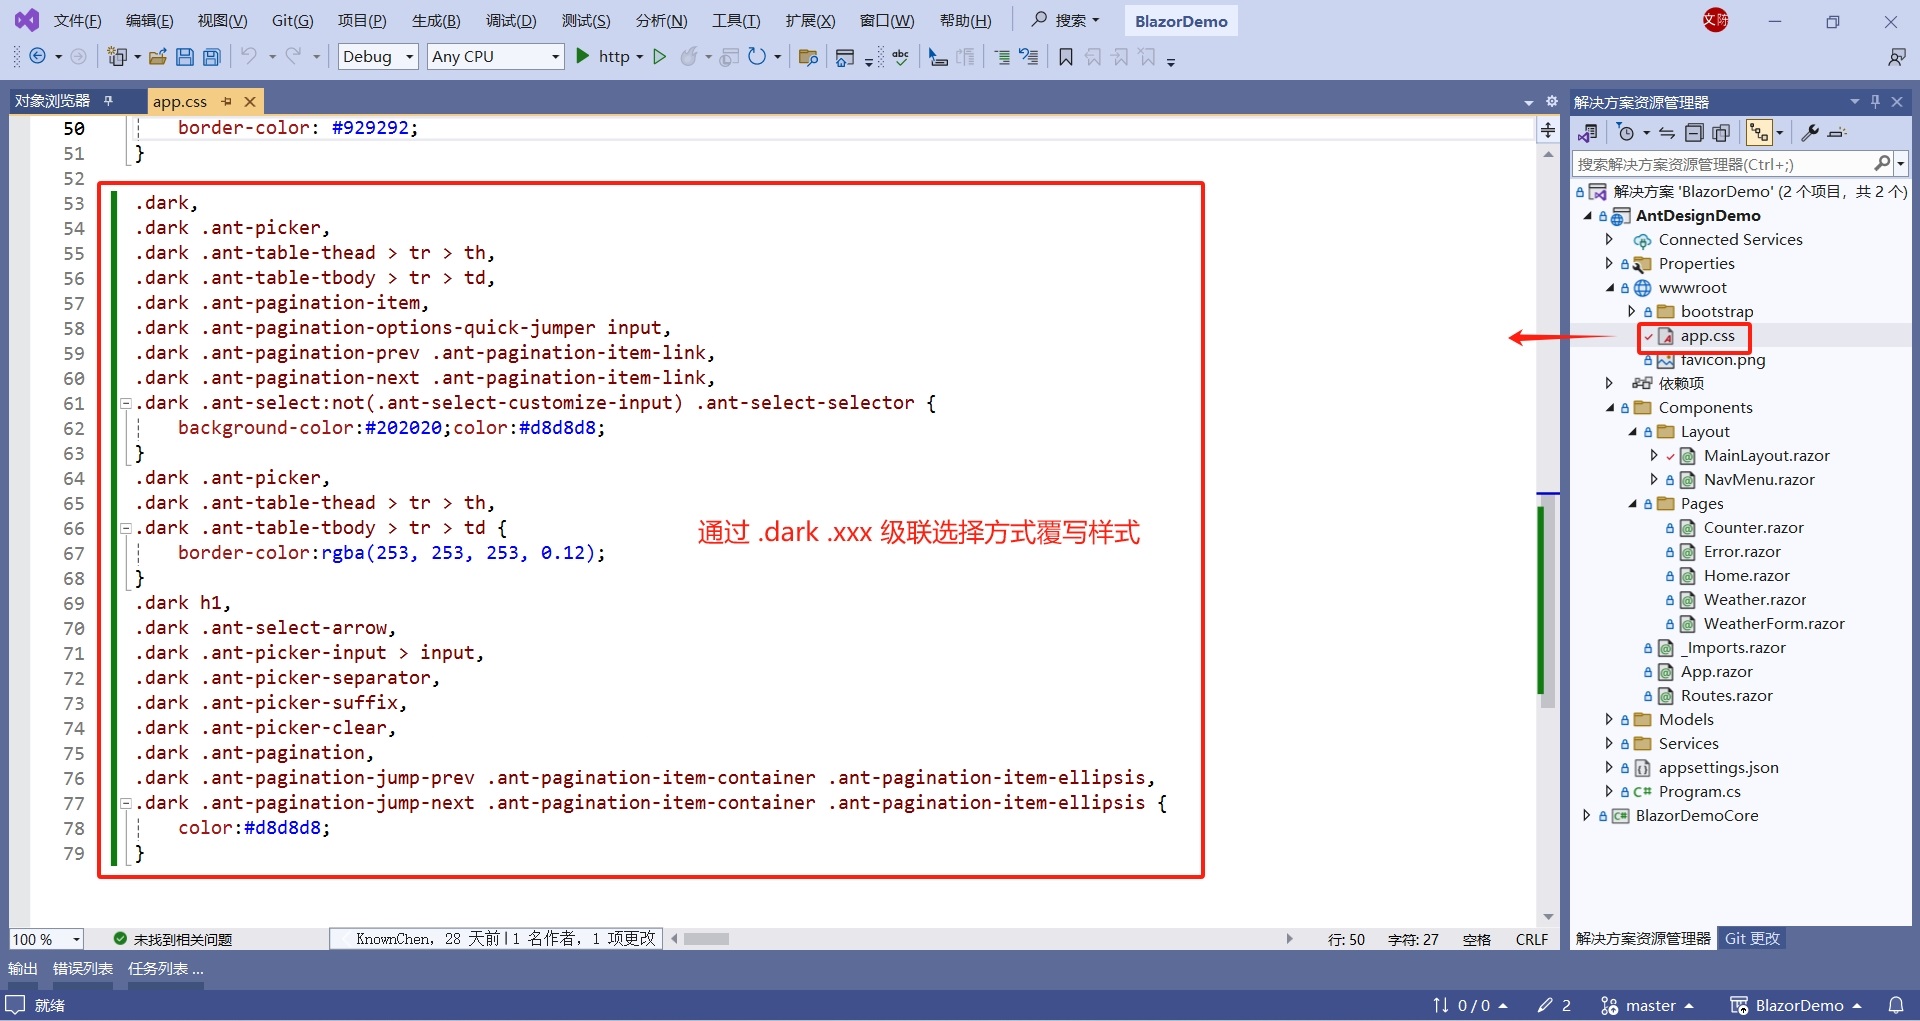
Task: Select Program.cs in Solution Explorer
Action: 1699,791
